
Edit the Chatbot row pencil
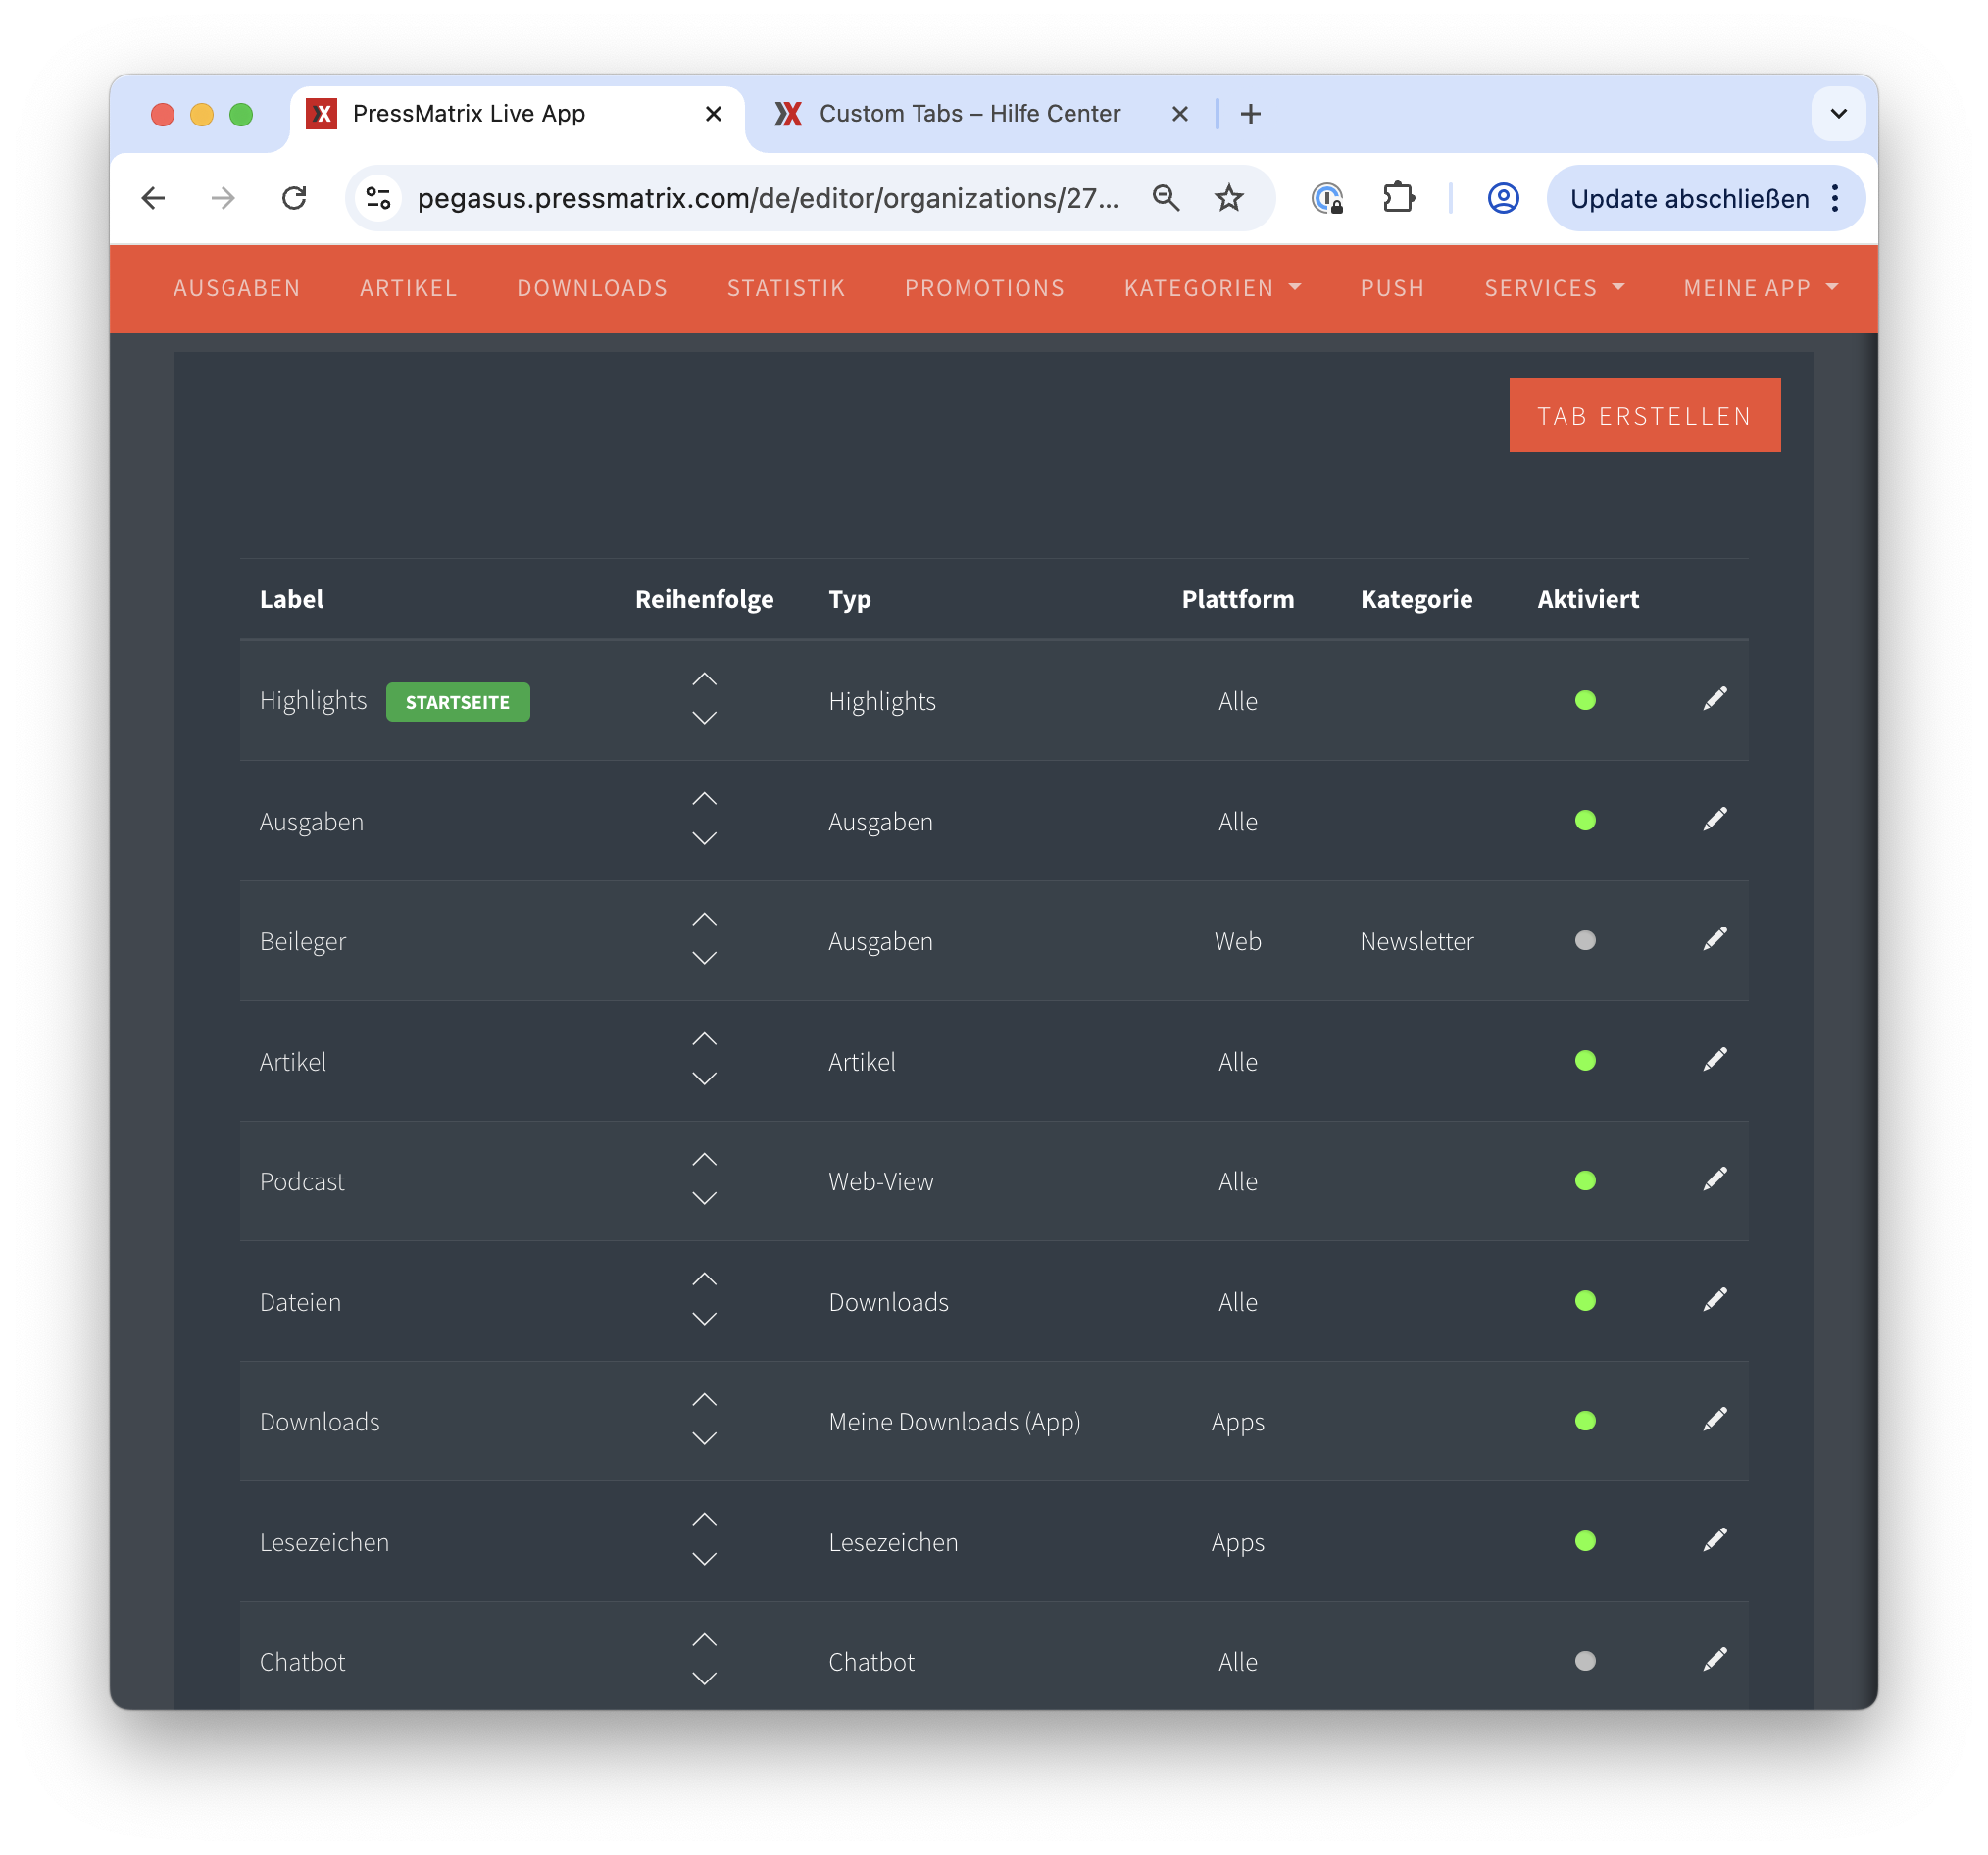tap(1714, 1659)
